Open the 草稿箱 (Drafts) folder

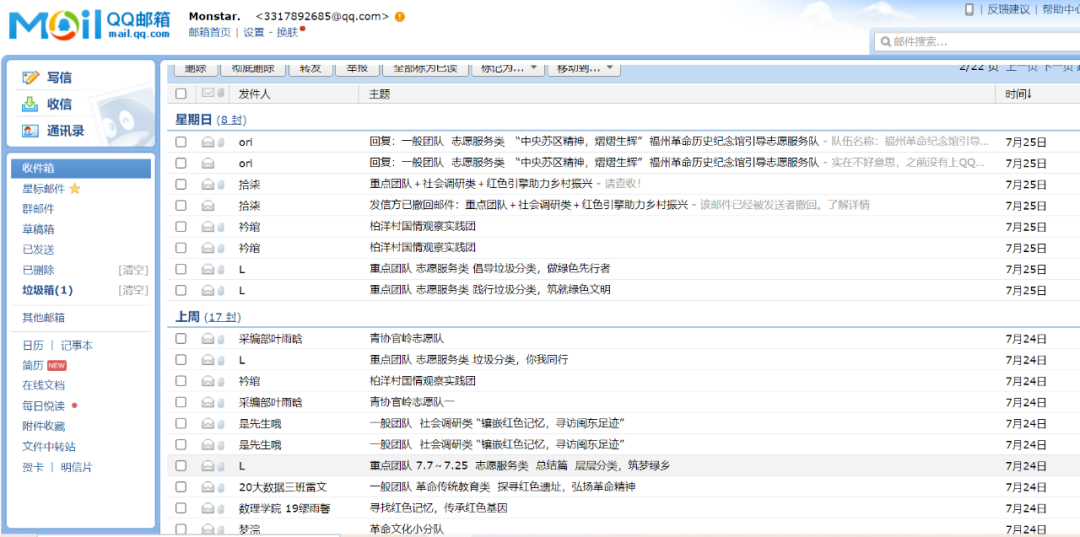(x=38, y=229)
